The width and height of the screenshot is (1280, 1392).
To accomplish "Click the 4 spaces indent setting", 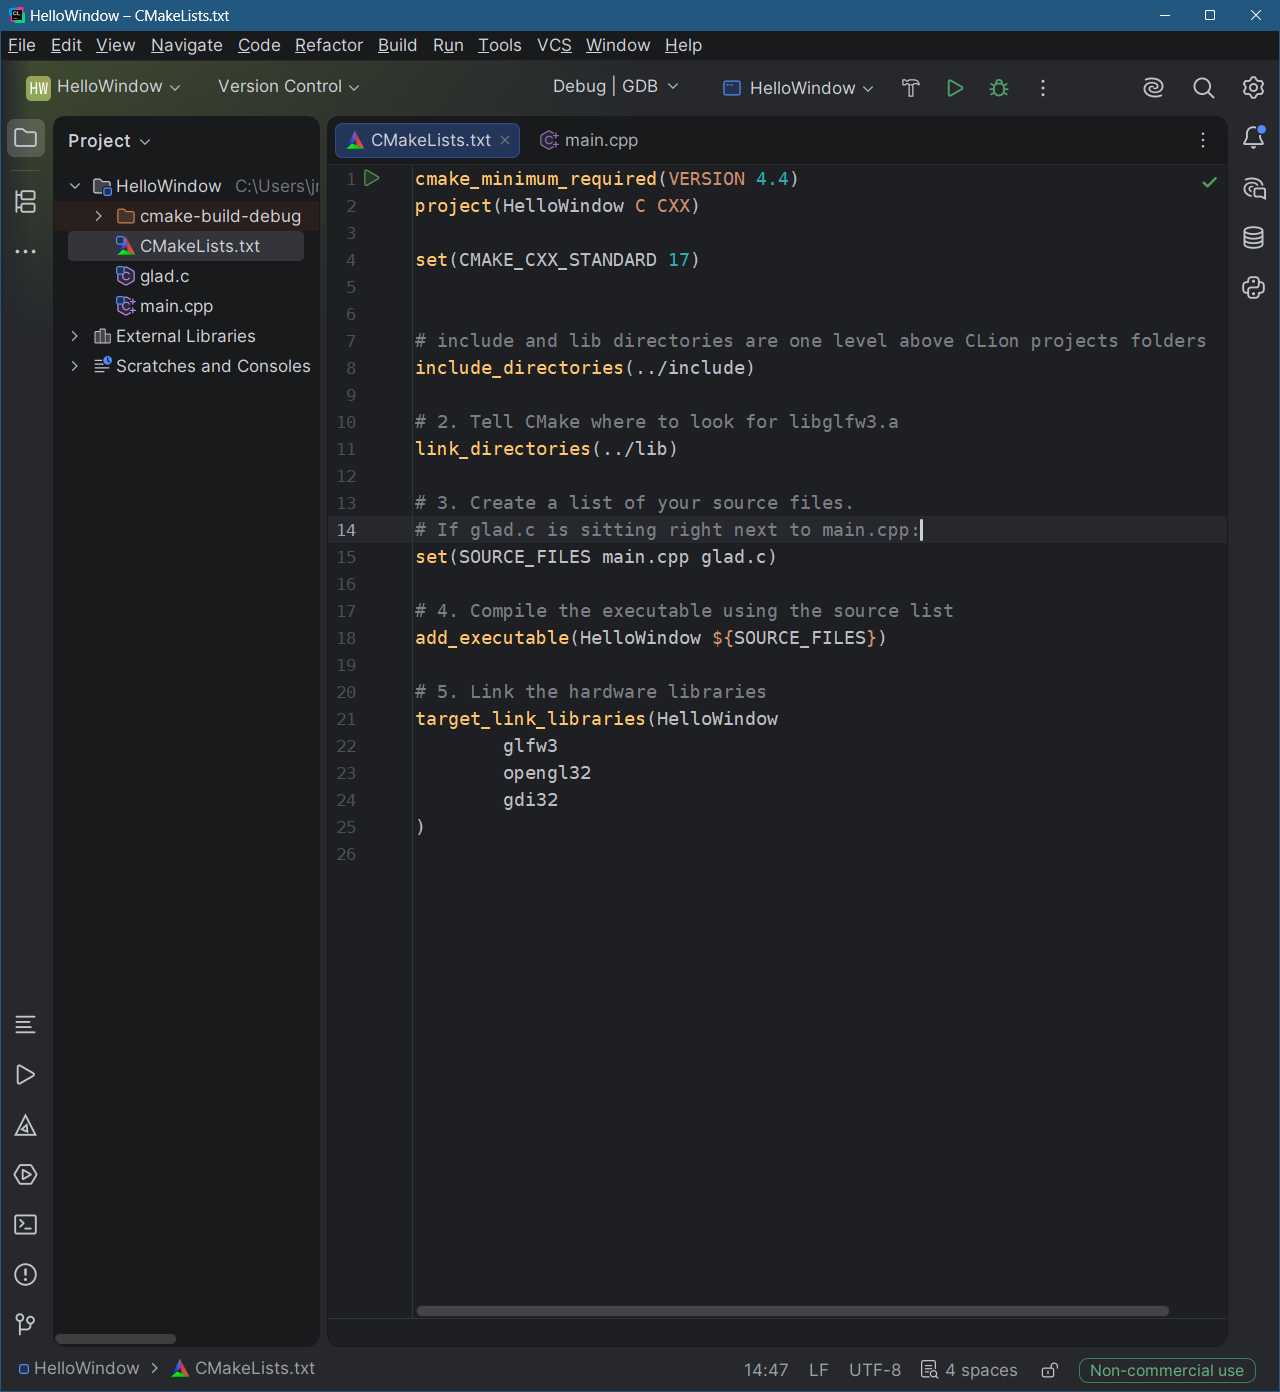I will pos(969,1370).
